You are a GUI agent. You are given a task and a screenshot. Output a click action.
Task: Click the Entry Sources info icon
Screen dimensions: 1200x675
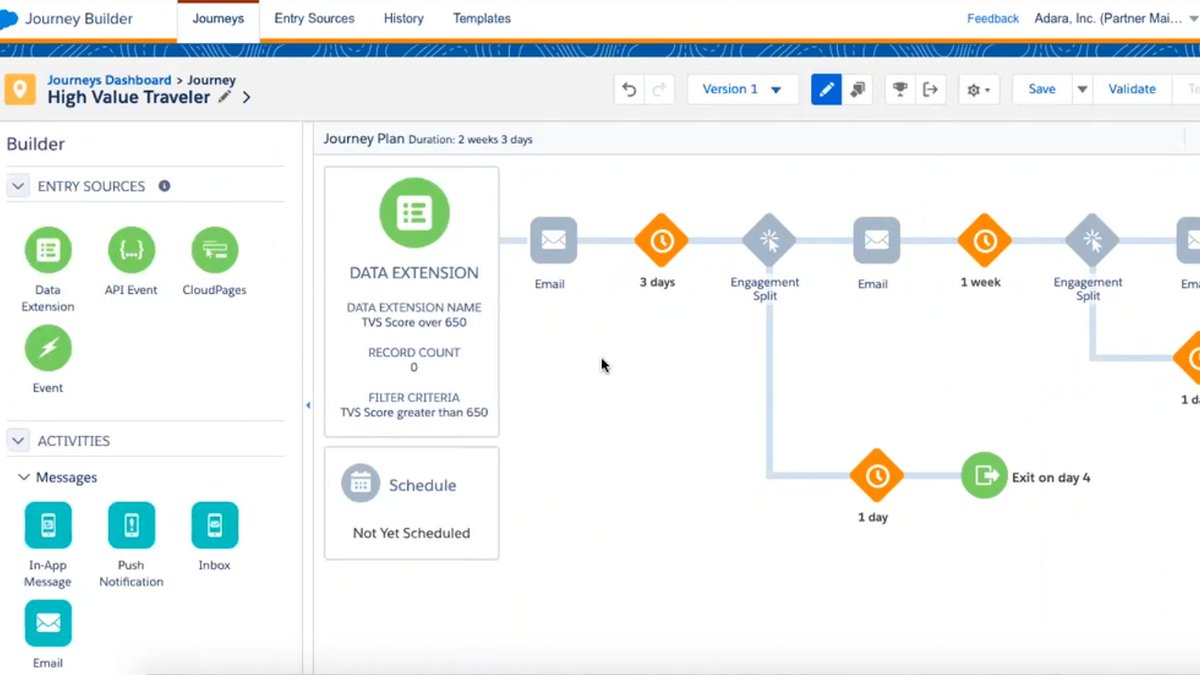(x=164, y=186)
